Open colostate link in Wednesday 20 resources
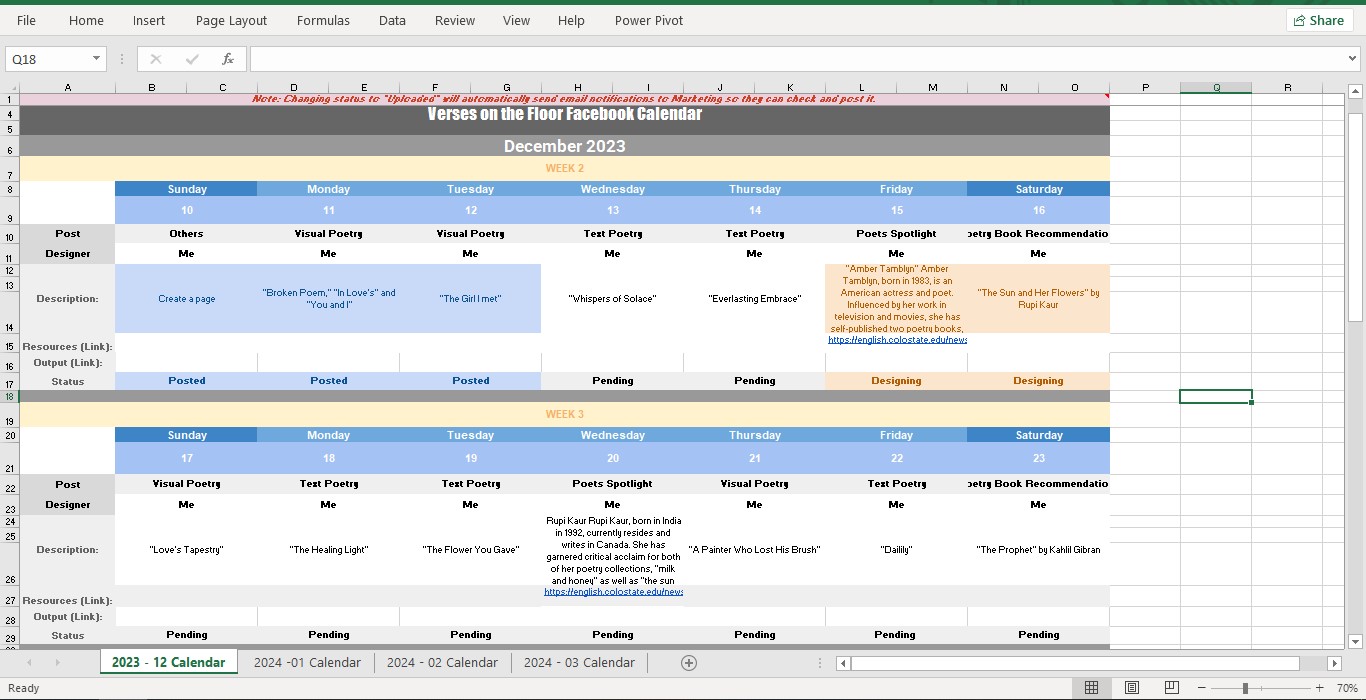 [613, 592]
